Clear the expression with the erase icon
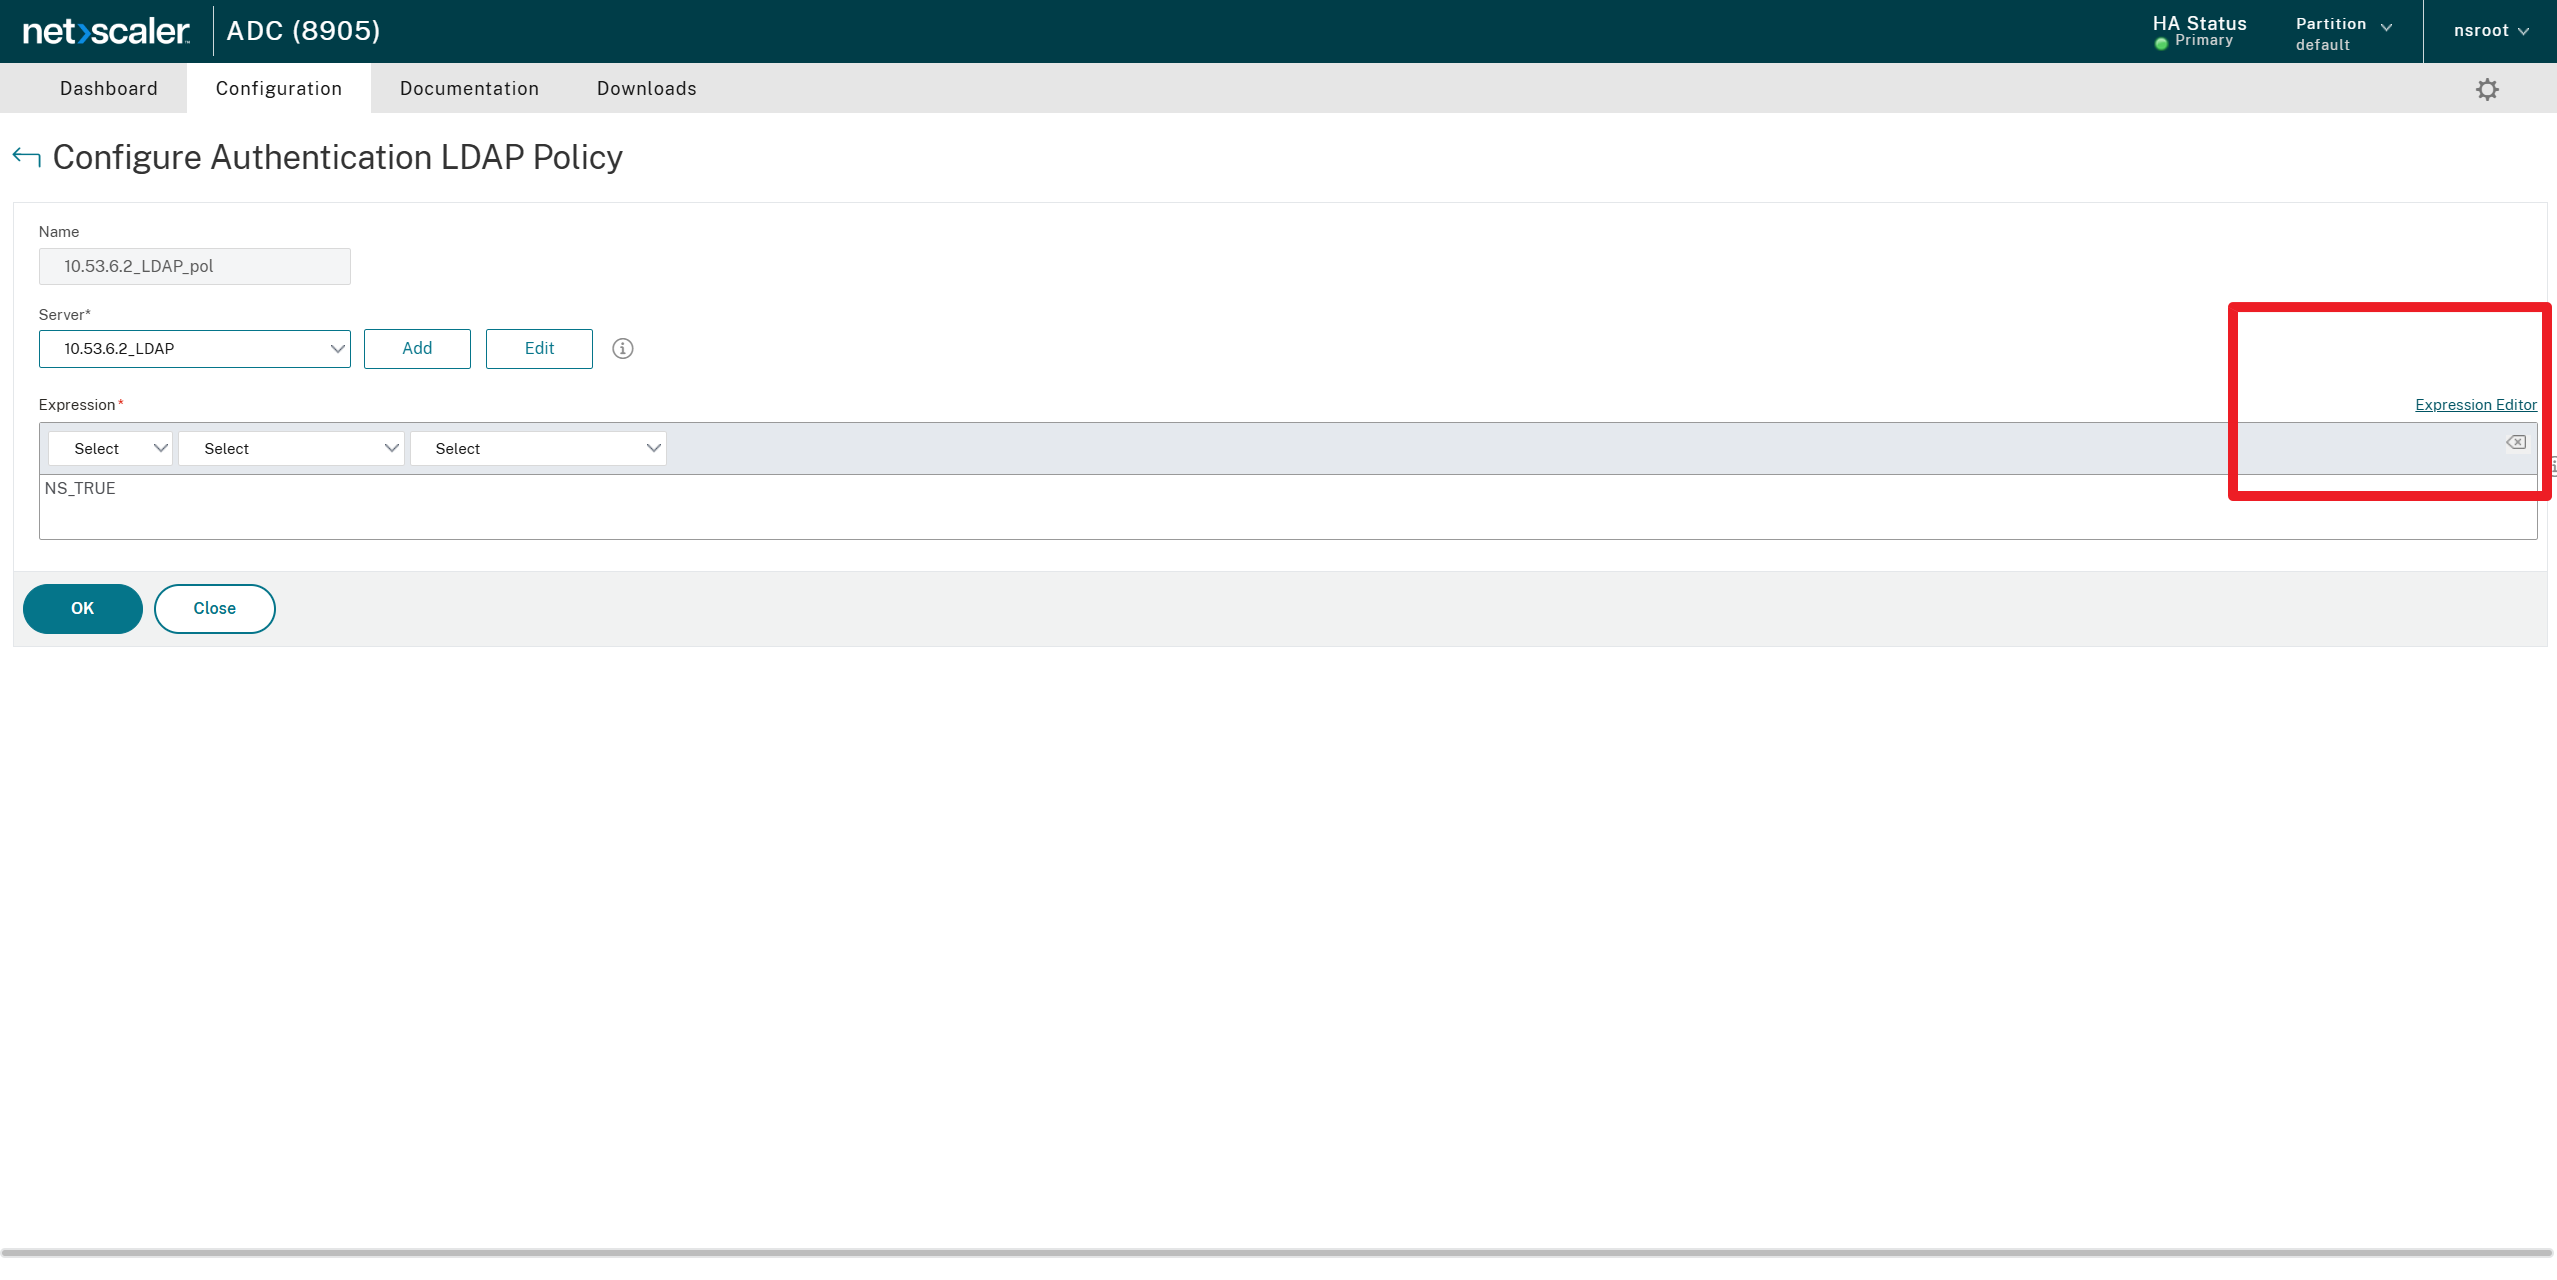 (x=2515, y=442)
